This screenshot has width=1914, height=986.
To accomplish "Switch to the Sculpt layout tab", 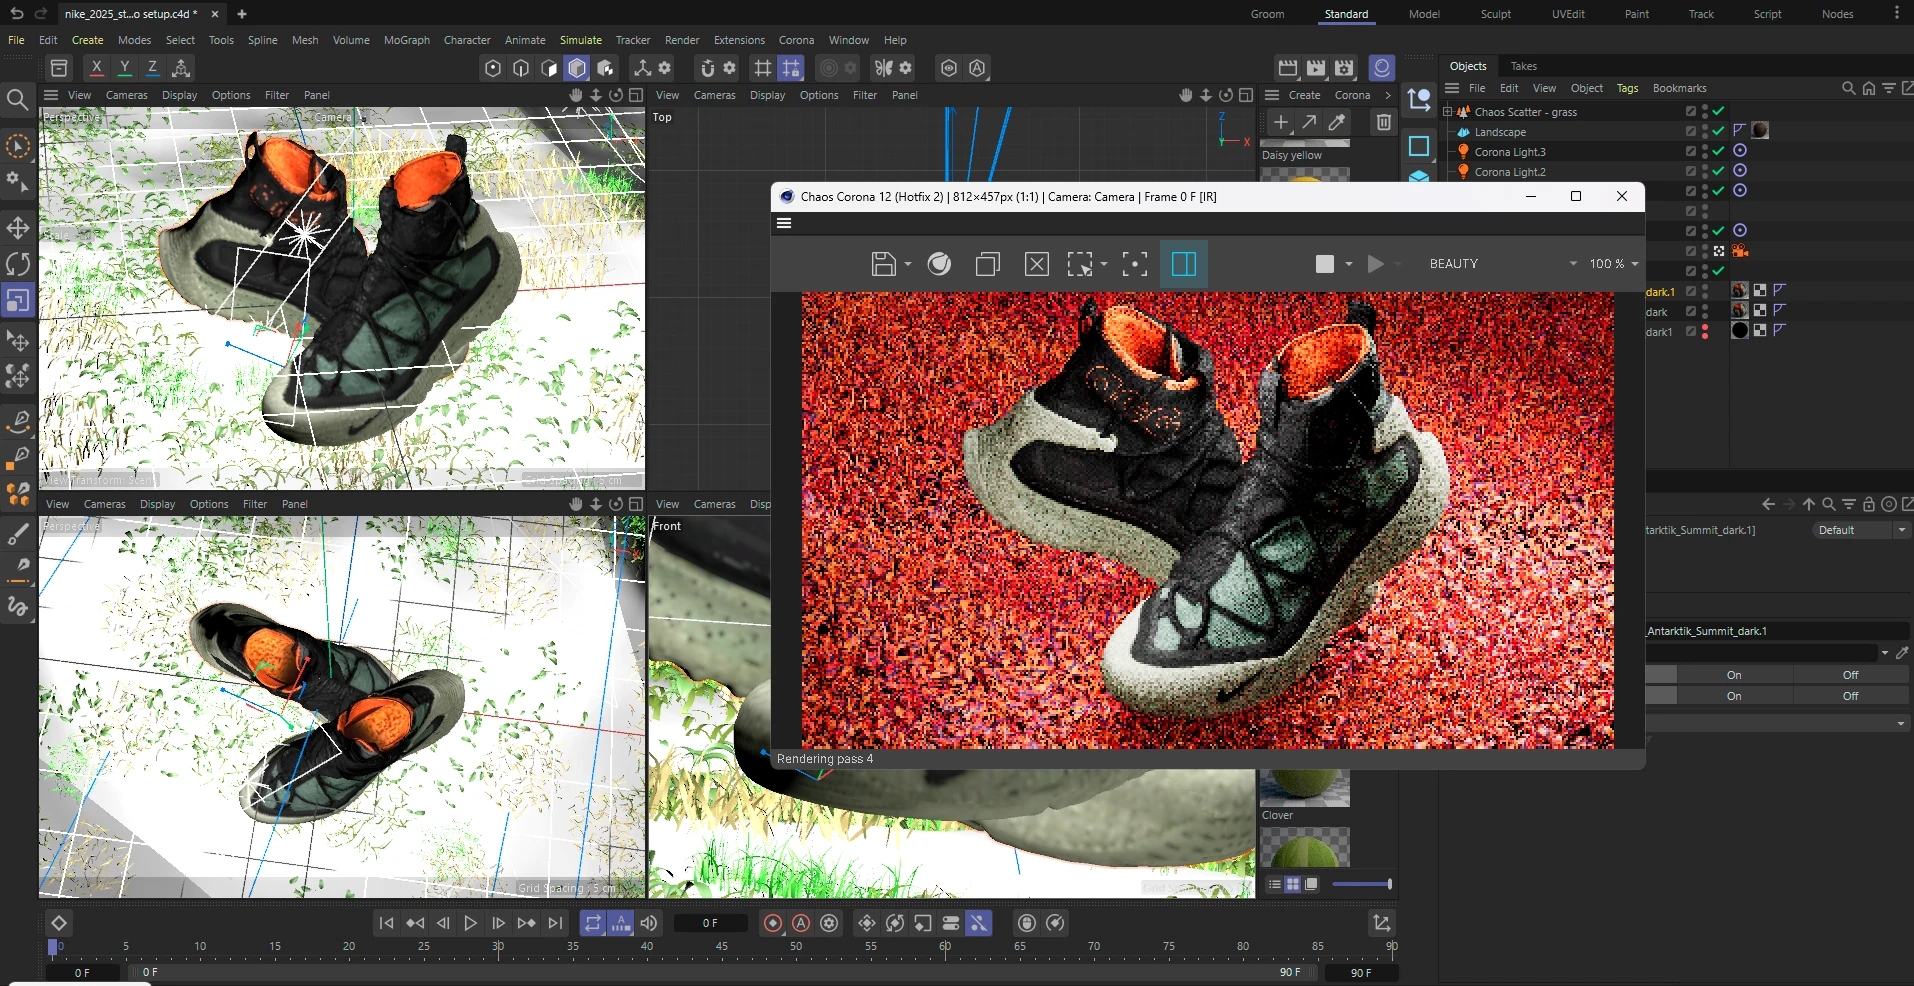I will pos(1496,14).
